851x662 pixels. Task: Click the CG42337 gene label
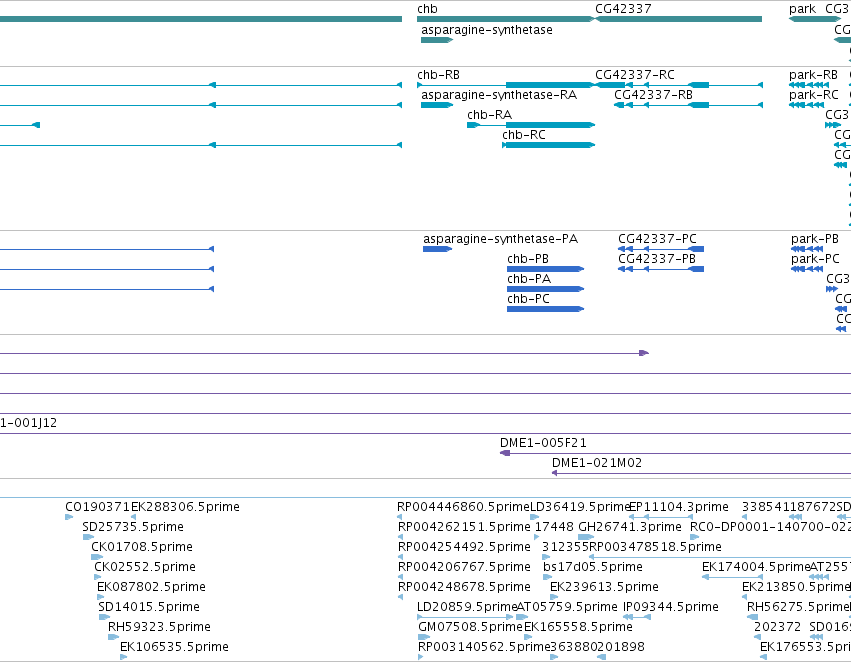pos(623,9)
